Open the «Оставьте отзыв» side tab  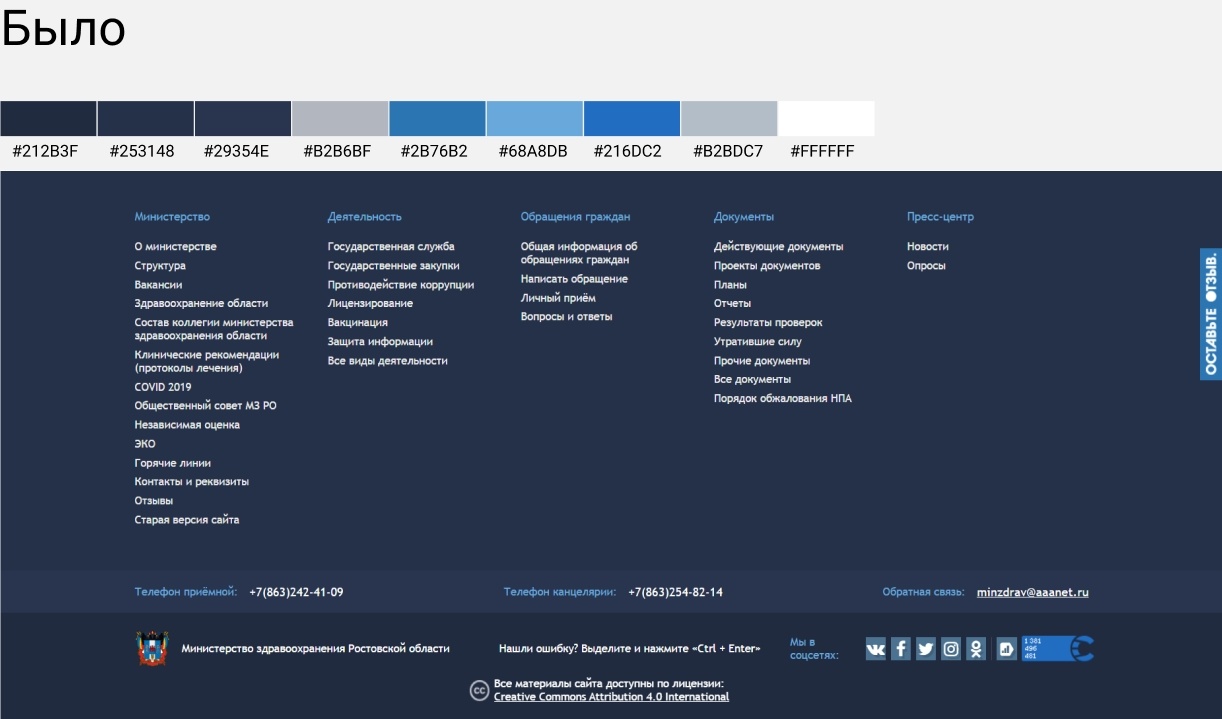pyautogui.click(x=1210, y=314)
